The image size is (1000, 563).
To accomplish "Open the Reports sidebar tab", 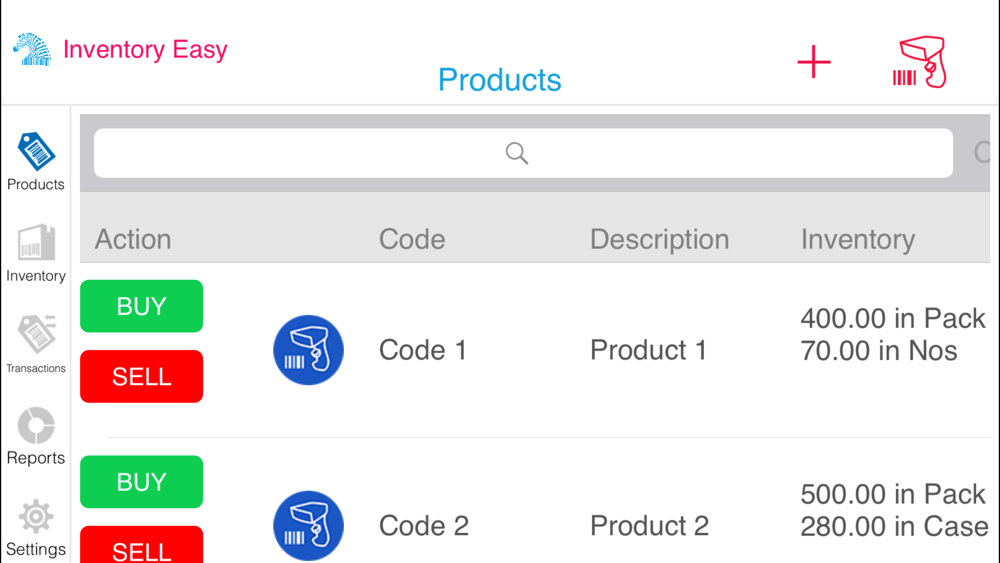I will tap(36, 436).
